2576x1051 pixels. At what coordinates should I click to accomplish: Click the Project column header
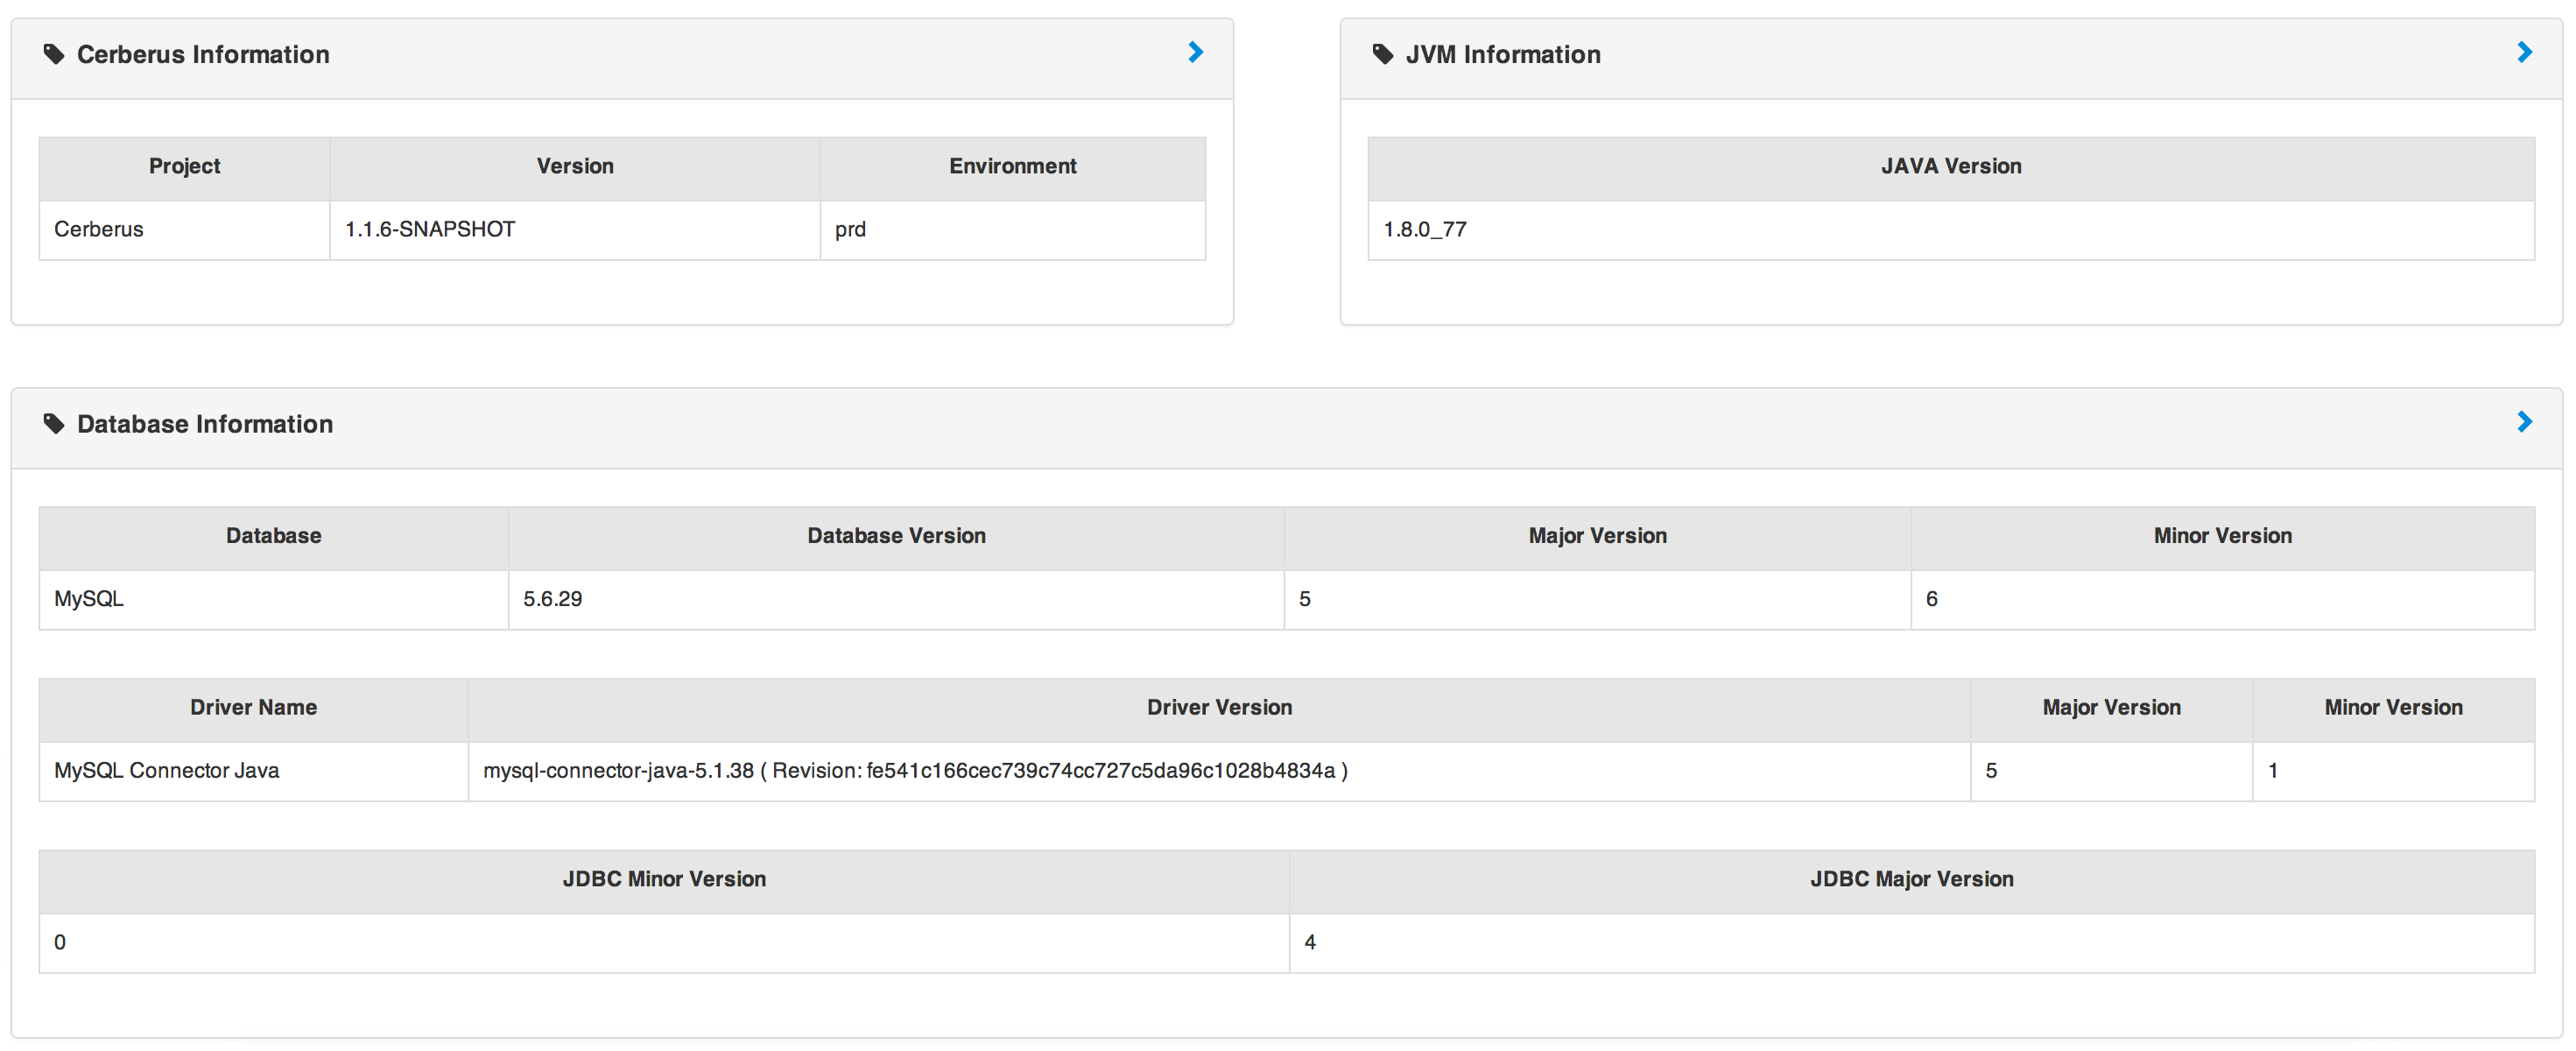pos(185,167)
